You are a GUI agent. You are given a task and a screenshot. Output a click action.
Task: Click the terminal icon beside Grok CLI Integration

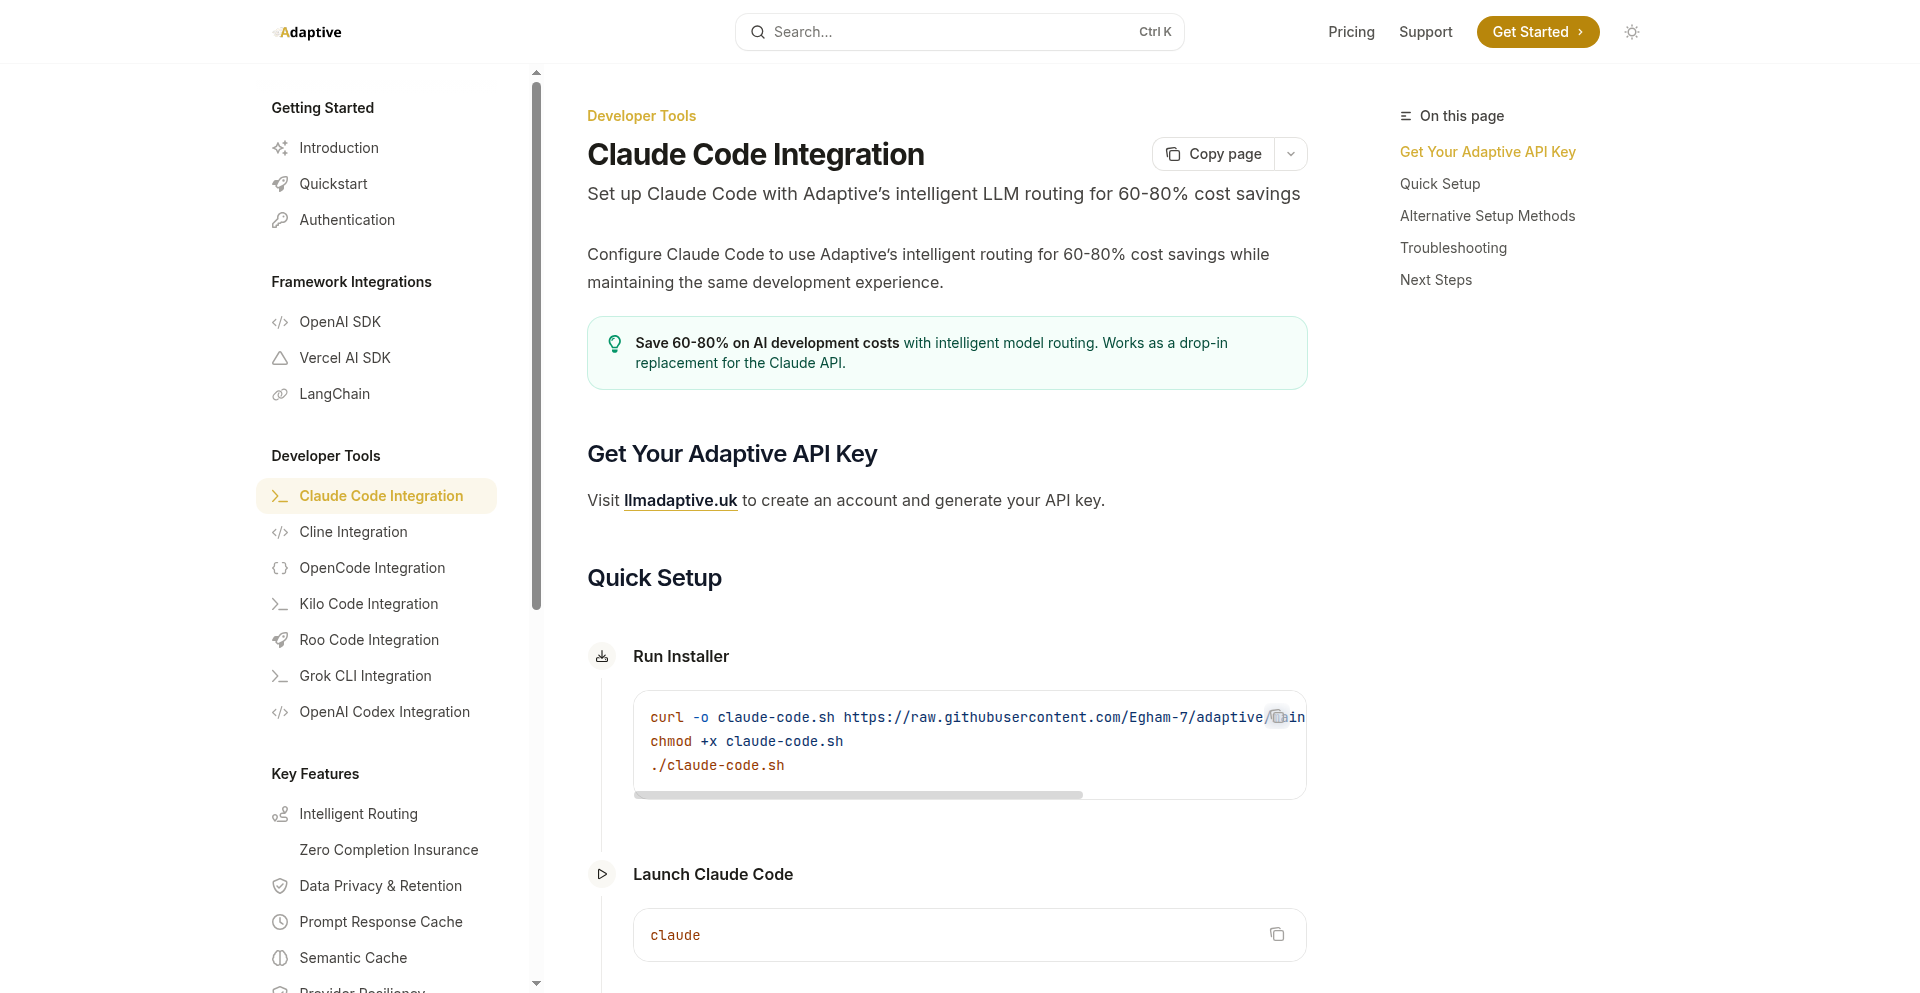[280, 676]
